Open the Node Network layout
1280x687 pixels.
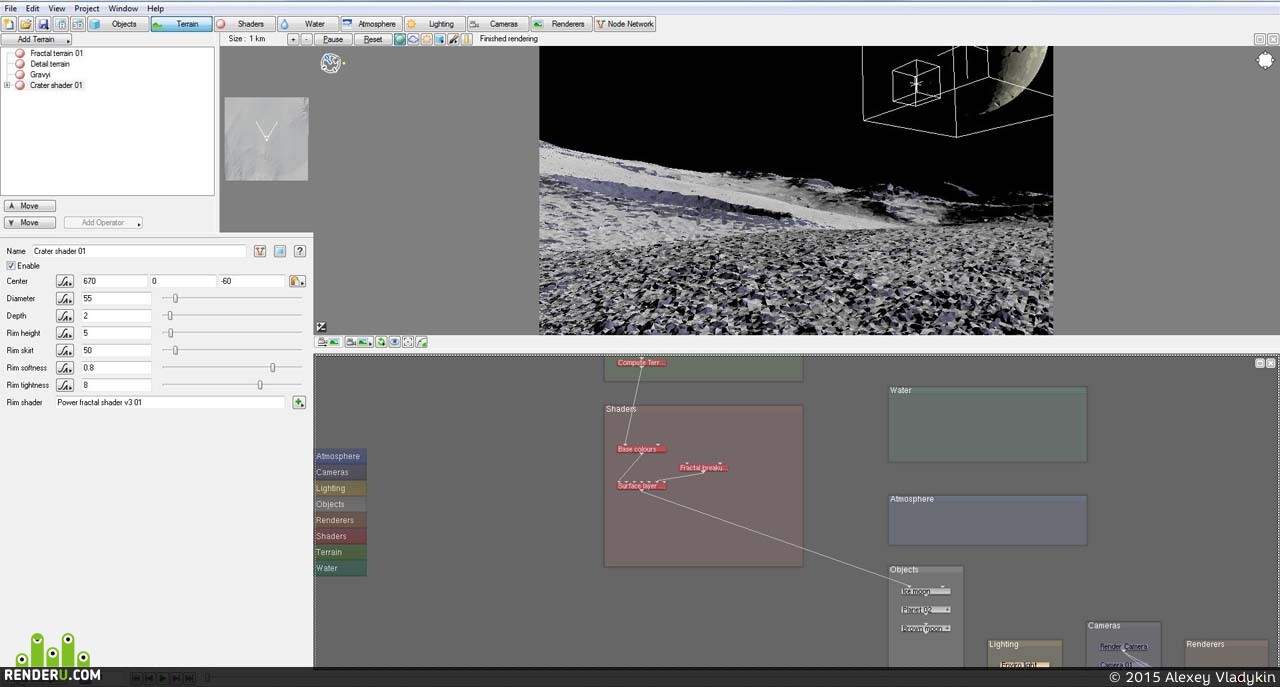click(x=625, y=24)
